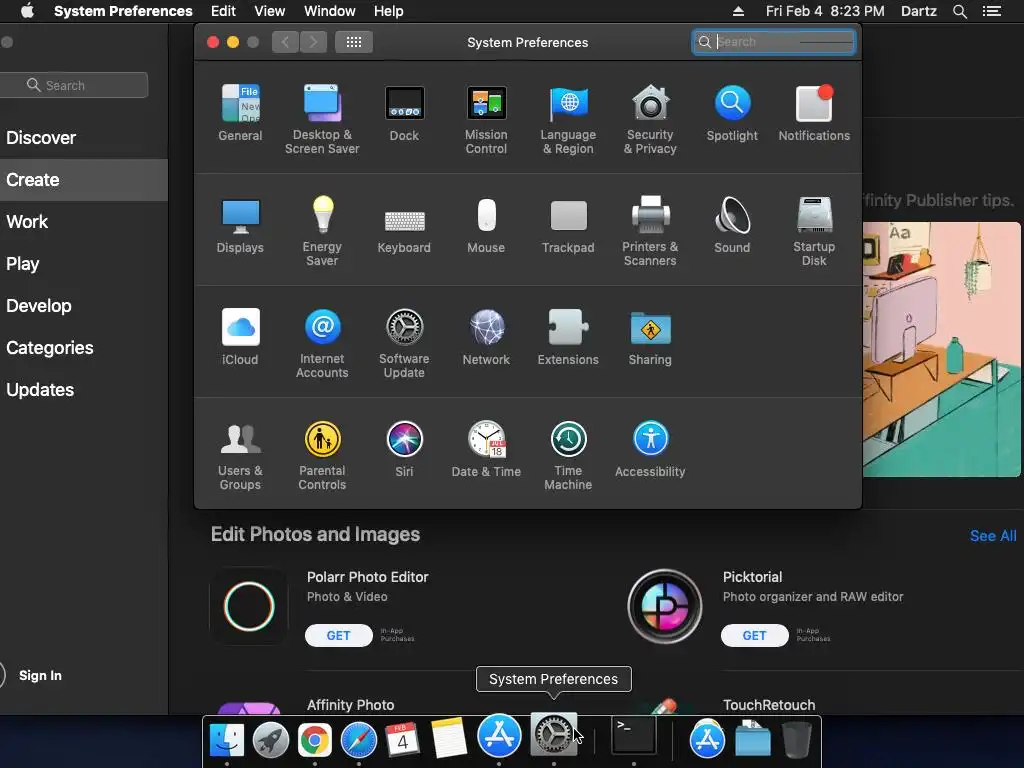Viewport: 1024px width, 768px height.
Task: Open the Apple menu
Action: point(27,11)
